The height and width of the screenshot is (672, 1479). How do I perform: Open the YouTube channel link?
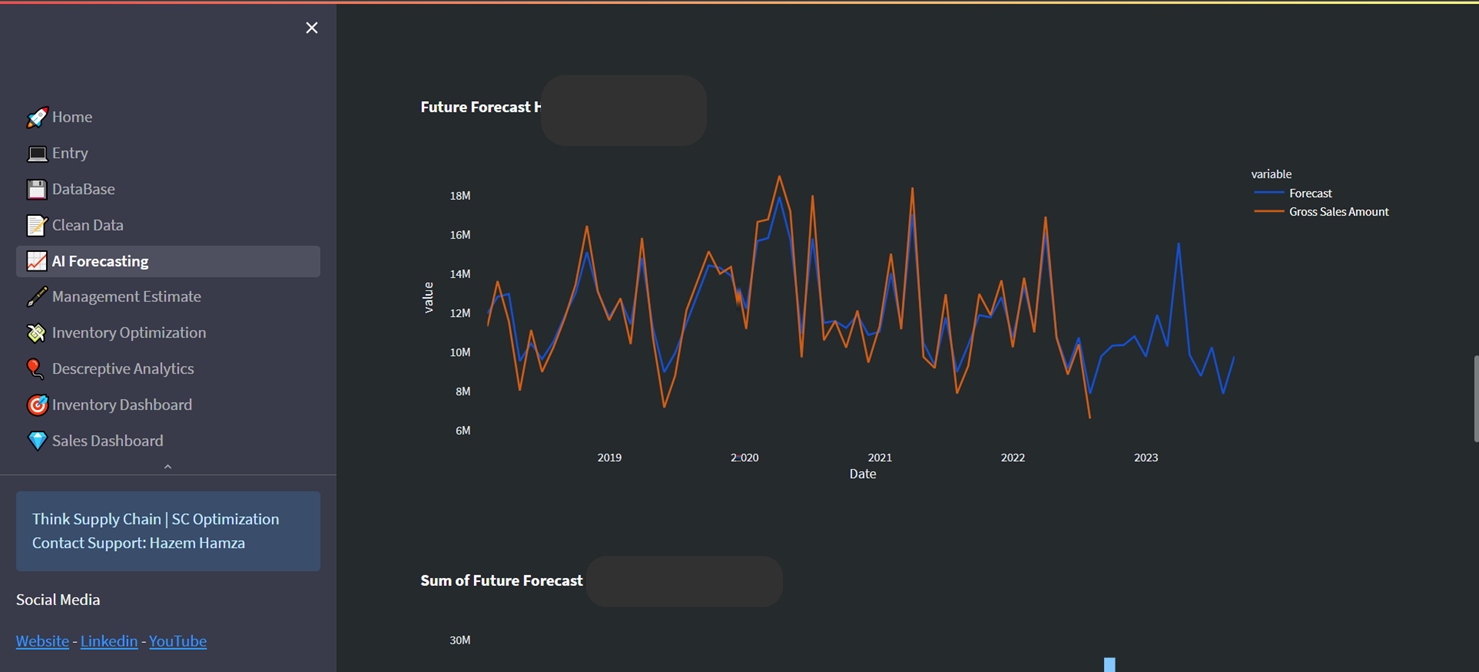pyautogui.click(x=177, y=640)
